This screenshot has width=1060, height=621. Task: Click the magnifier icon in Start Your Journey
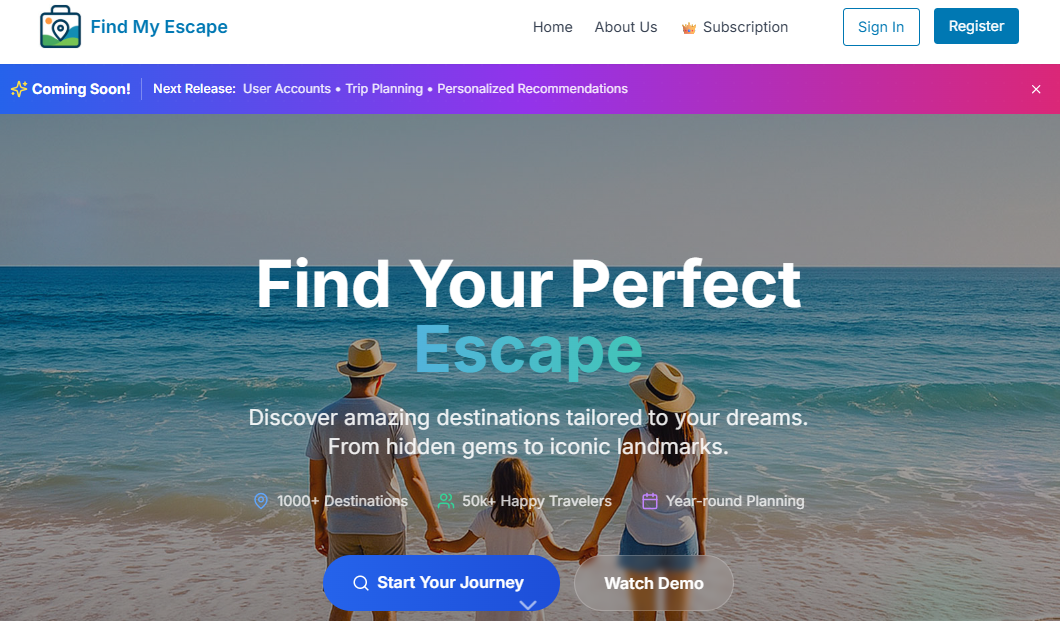pyautogui.click(x=361, y=583)
